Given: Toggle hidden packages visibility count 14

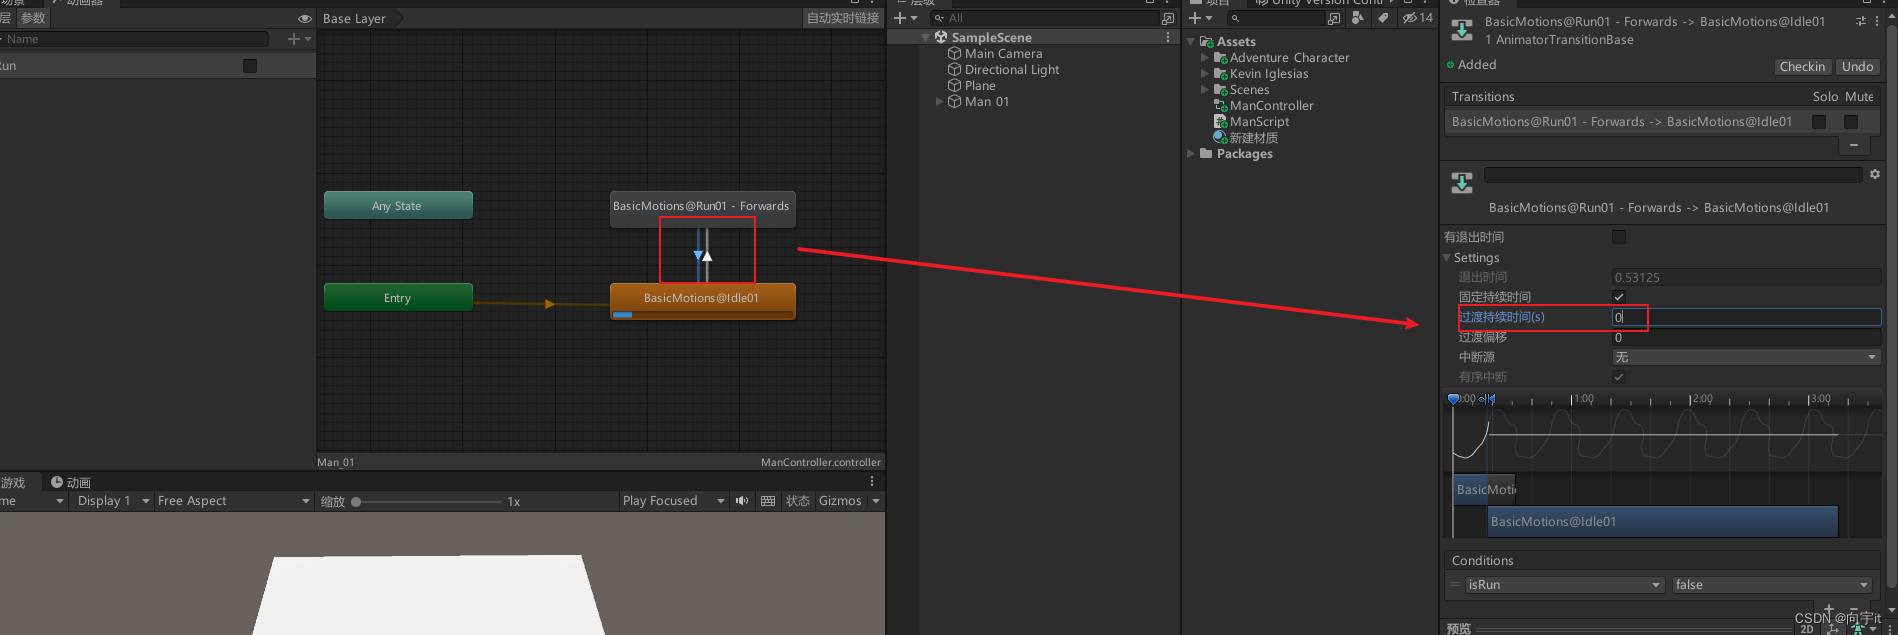Looking at the screenshot, I should point(1417,18).
